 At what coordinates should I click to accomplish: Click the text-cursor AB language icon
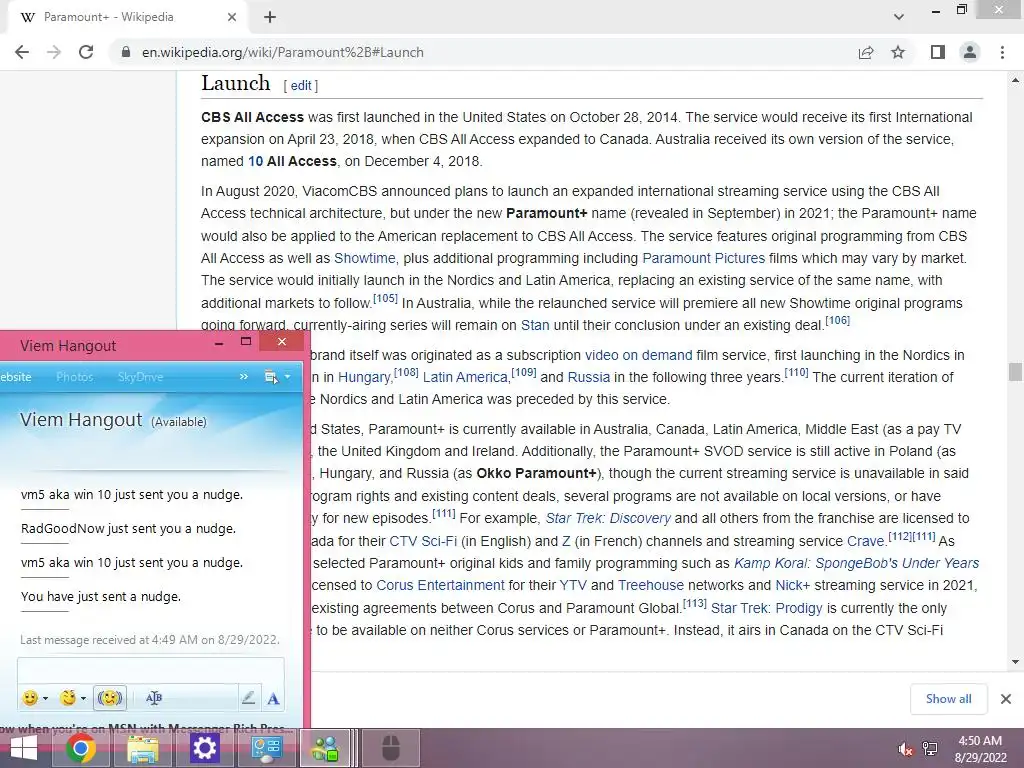[154, 698]
